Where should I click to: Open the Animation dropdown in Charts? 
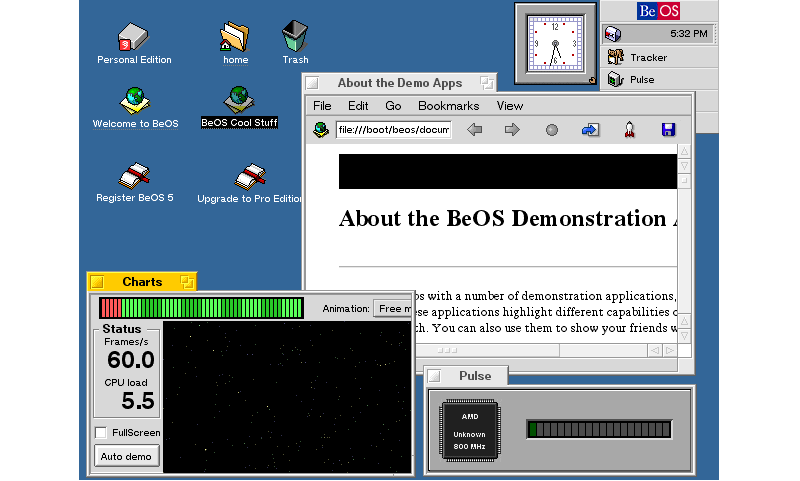tap(392, 309)
